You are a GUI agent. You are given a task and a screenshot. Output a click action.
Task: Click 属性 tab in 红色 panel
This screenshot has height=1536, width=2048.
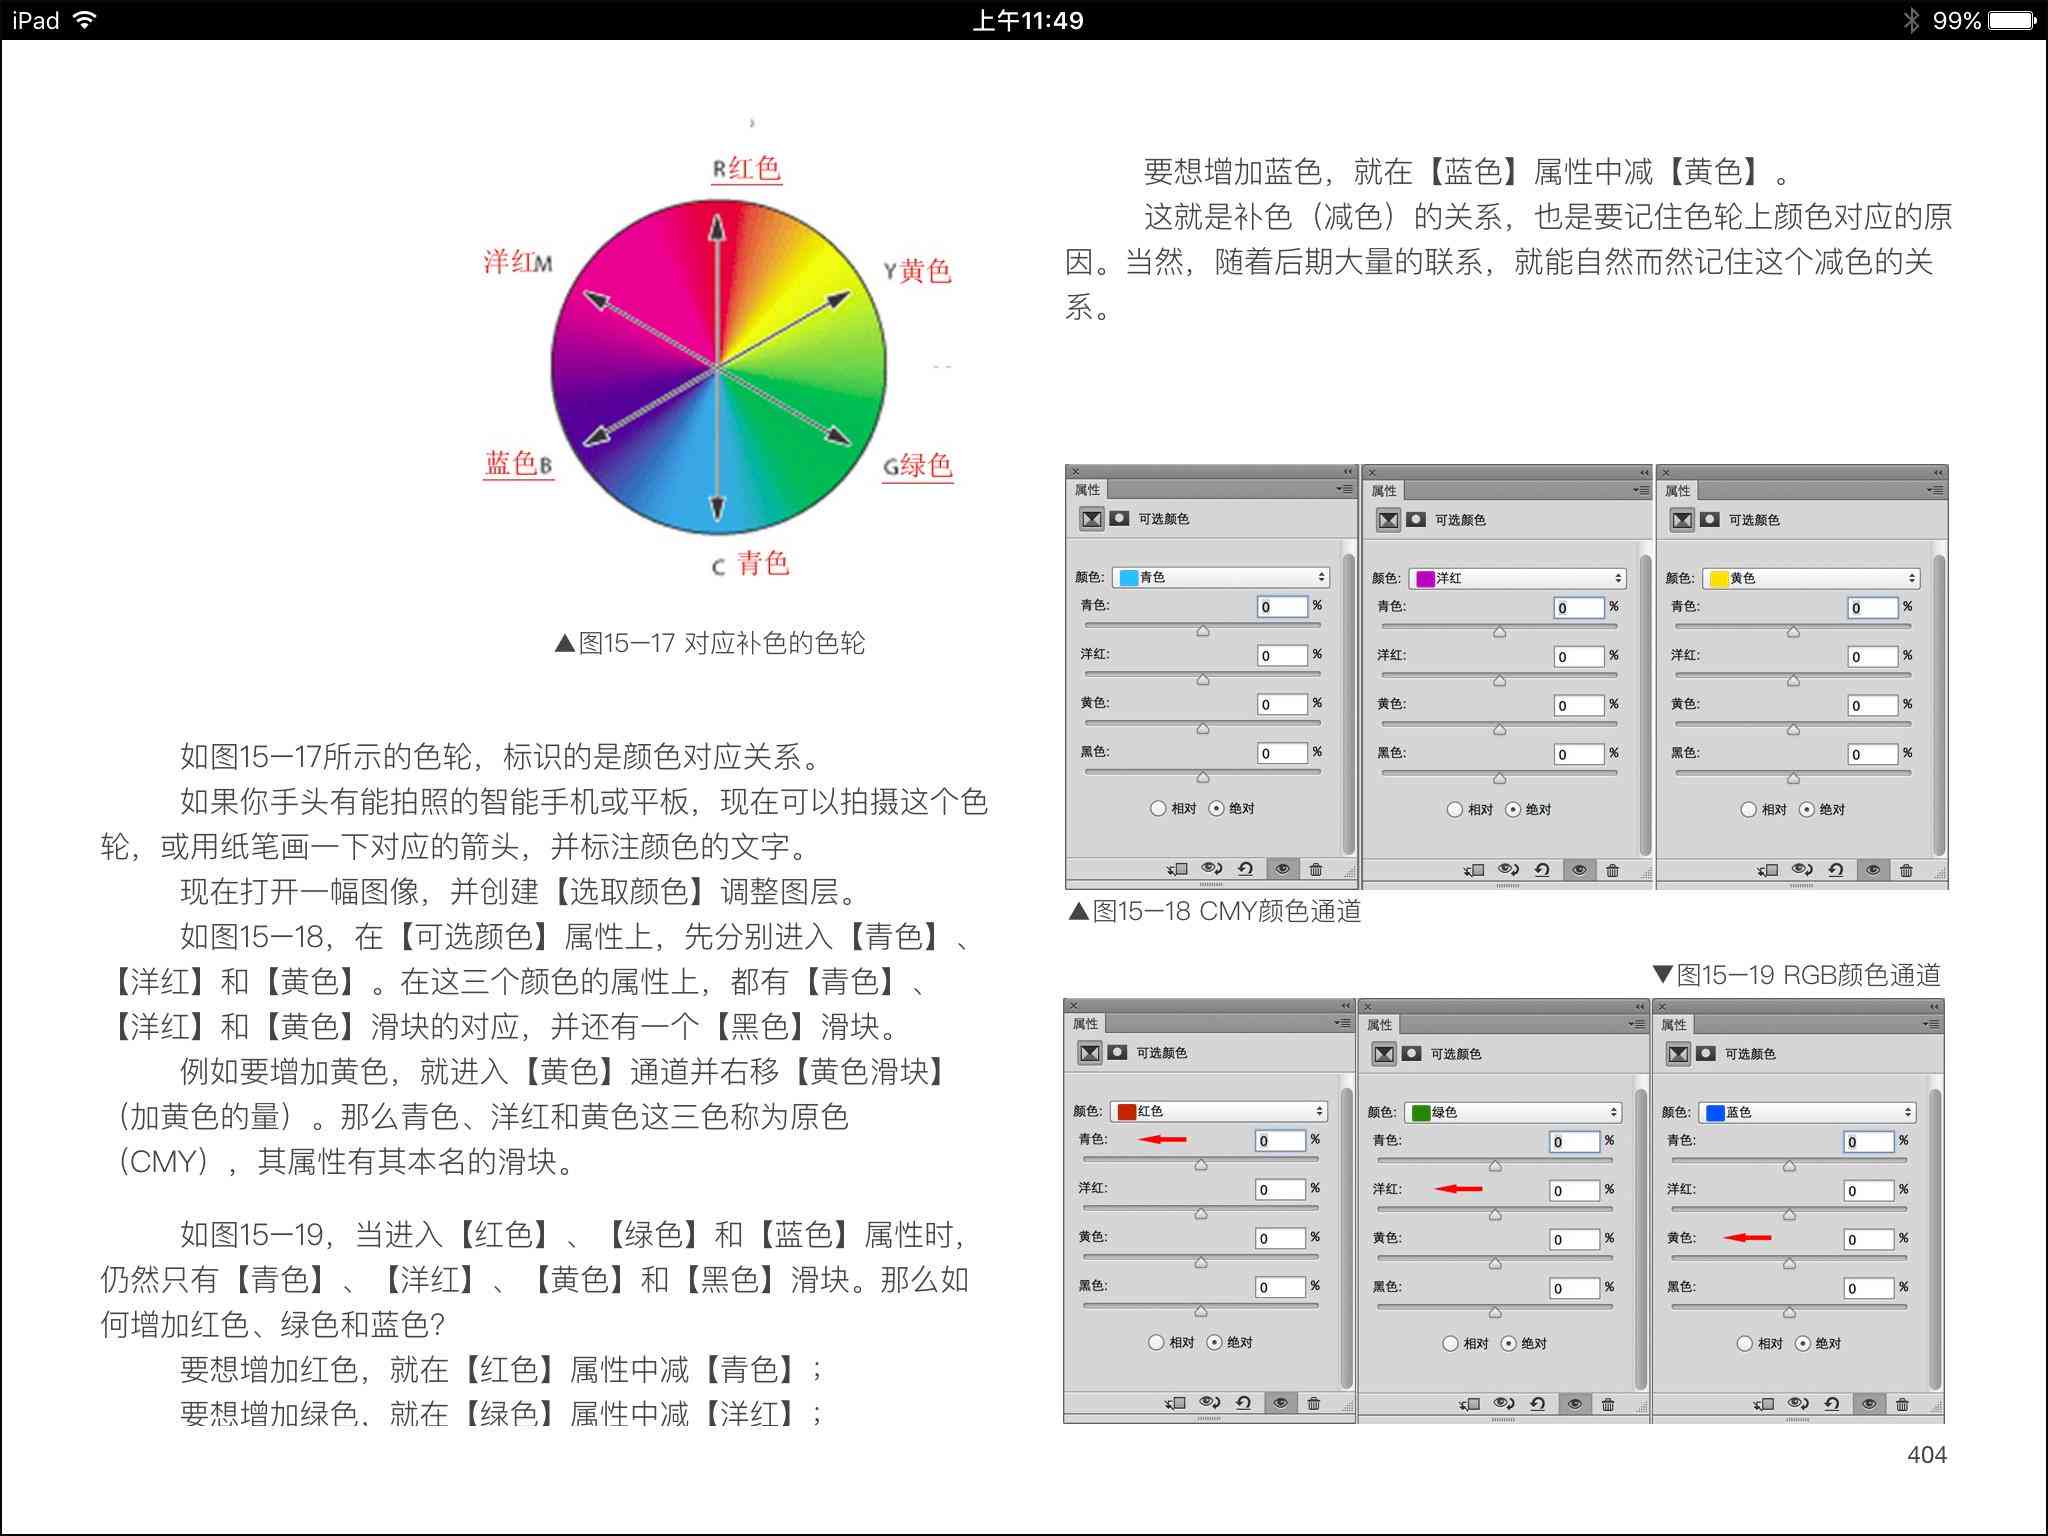[x=1085, y=1023]
